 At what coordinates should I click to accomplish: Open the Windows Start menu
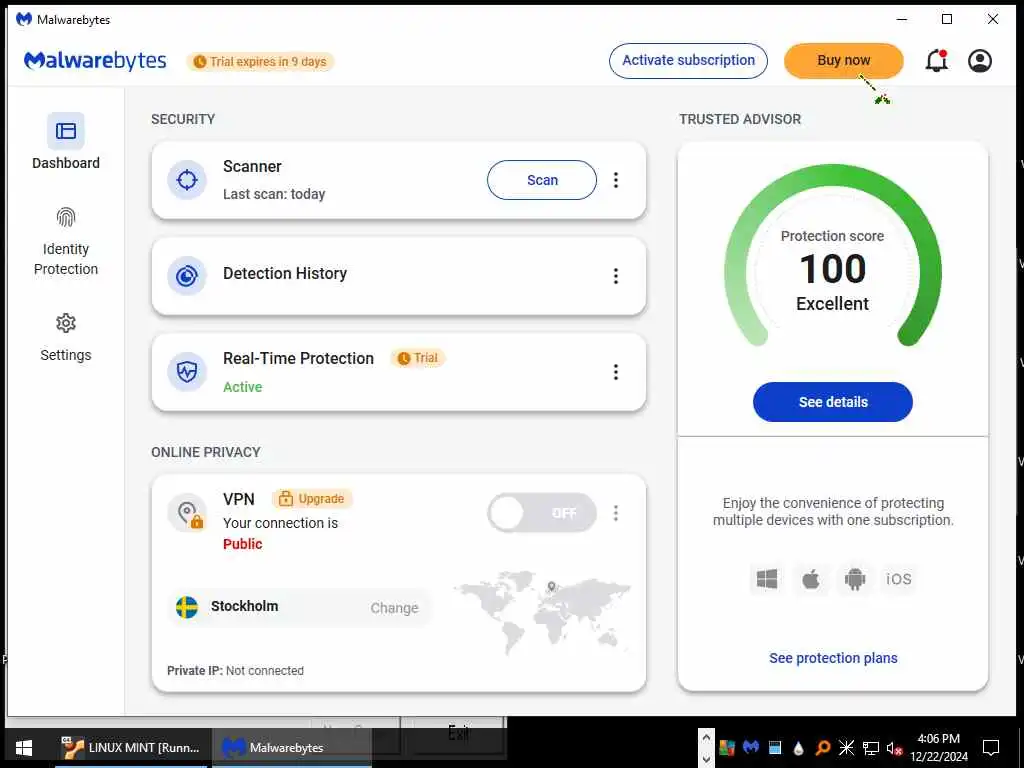pyautogui.click(x=24, y=747)
